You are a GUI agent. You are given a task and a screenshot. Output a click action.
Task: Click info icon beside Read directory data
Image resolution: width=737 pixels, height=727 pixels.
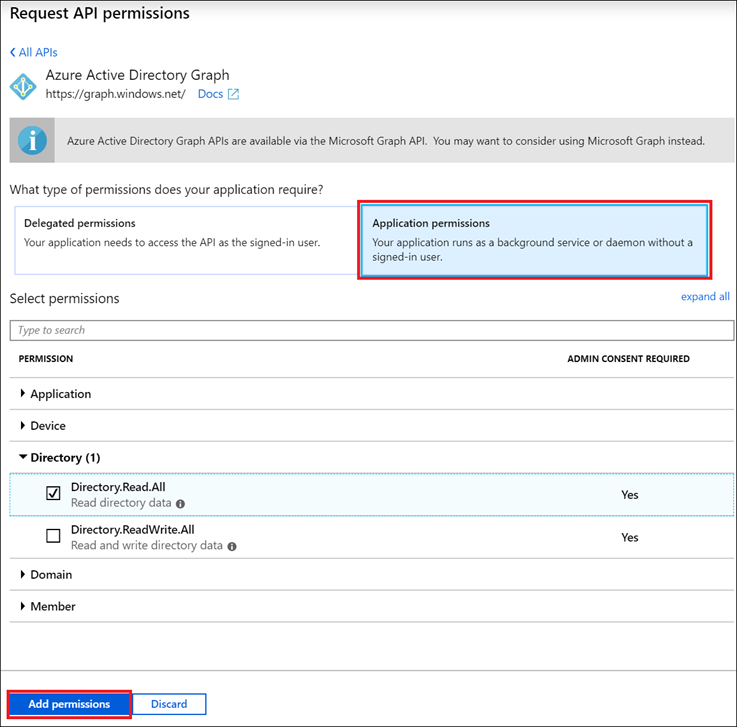pyautogui.click(x=180, y=504)
